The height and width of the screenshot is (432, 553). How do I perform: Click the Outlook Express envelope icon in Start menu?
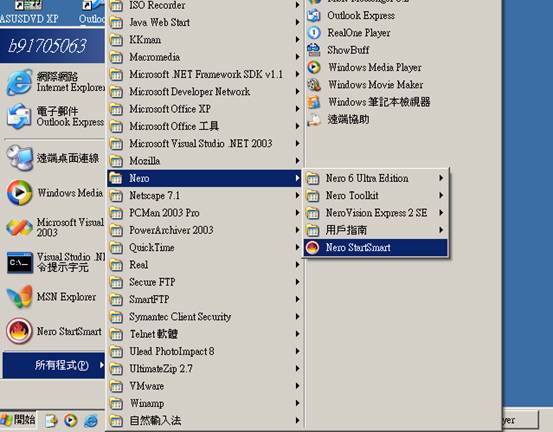pyautogui.click(x=19, y=116)
